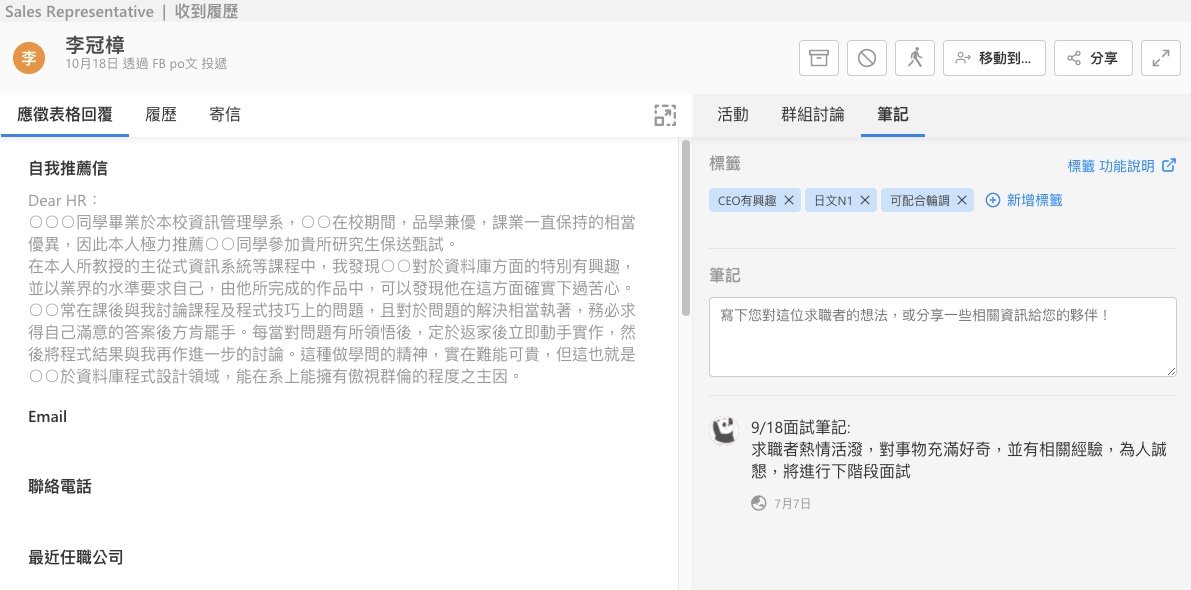Click into the notes text area
Viewport: 1191px width, 590px height.
[x=943, y=337]
